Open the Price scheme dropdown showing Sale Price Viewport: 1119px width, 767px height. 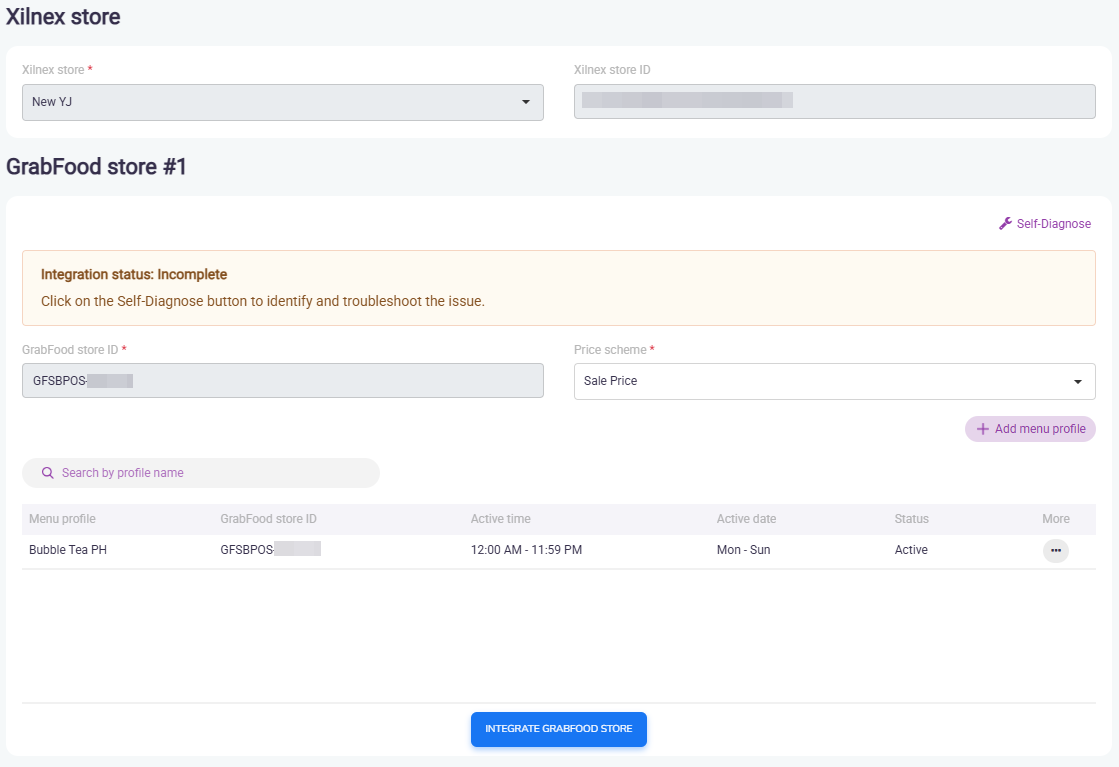coord(820,381)
